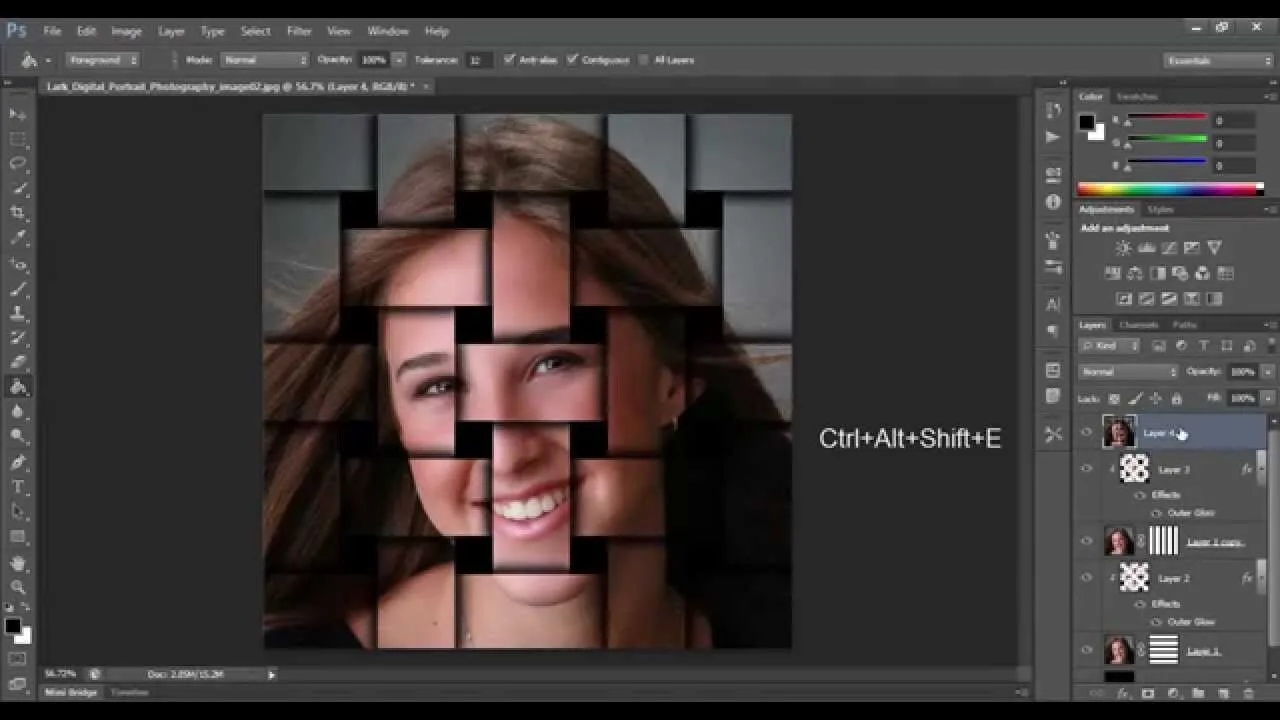Select the Eraser tool

point(18,363)
